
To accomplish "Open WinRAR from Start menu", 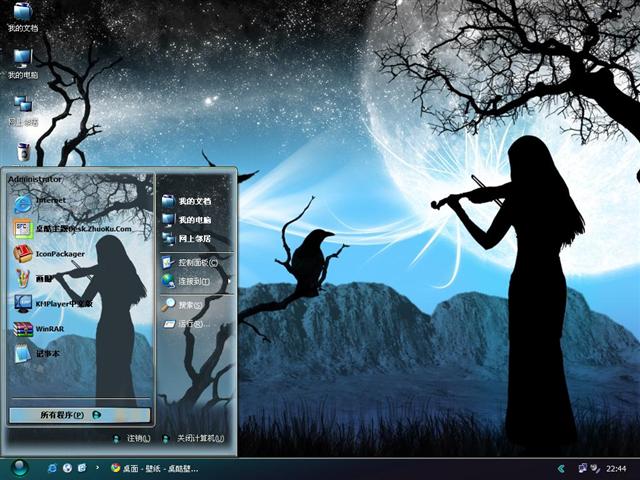I will point(38,329).
